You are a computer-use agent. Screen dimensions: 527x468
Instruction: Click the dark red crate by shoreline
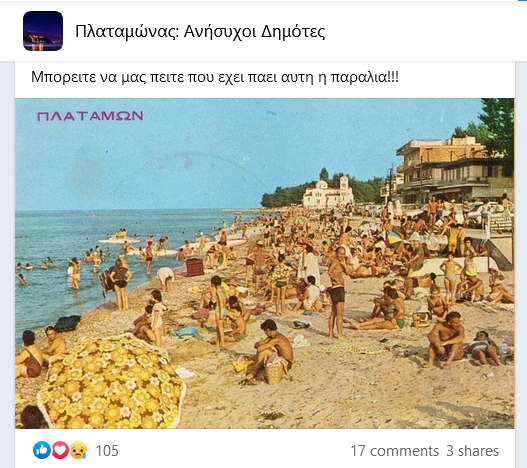pos(195,267)
